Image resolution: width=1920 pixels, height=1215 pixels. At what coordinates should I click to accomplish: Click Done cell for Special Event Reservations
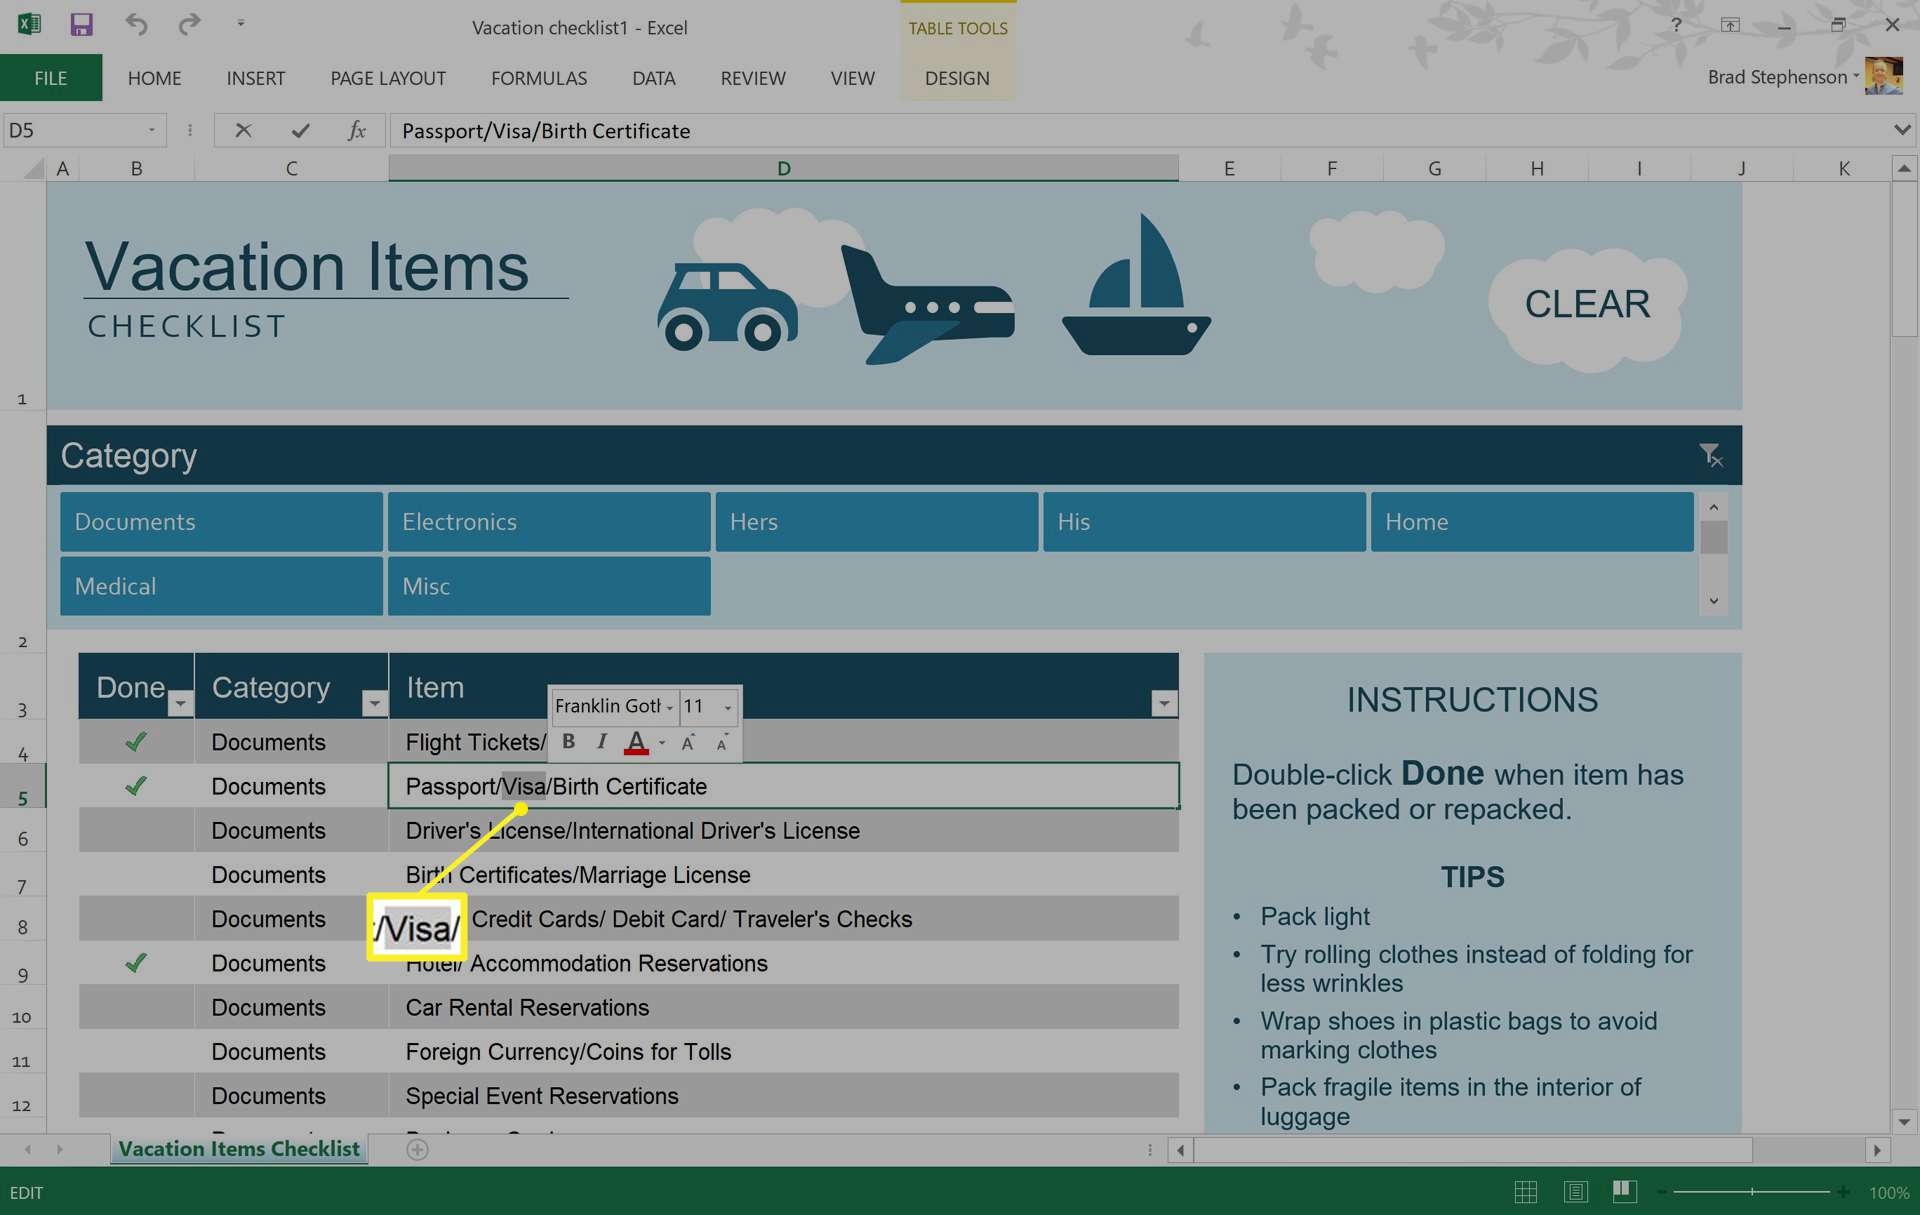tap(136, 1096)
